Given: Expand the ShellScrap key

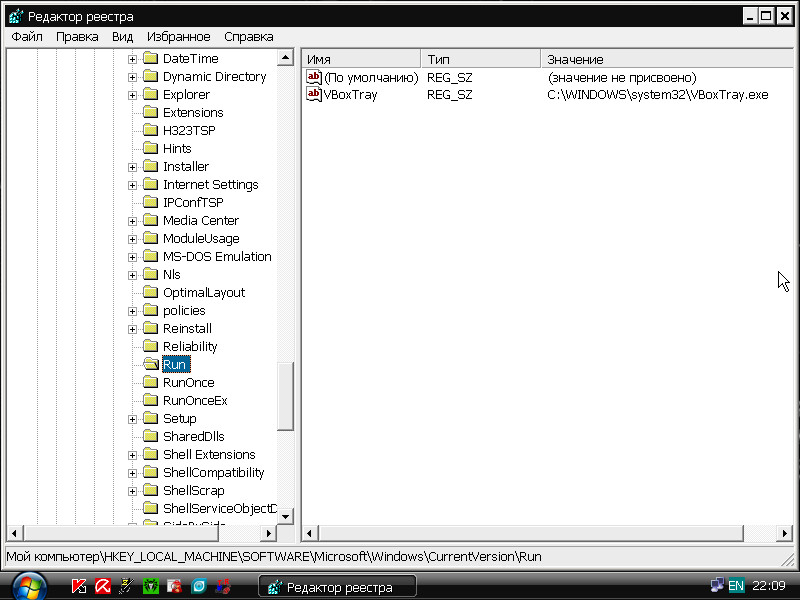Looking at the screenshot, I should tap(132, 491).
